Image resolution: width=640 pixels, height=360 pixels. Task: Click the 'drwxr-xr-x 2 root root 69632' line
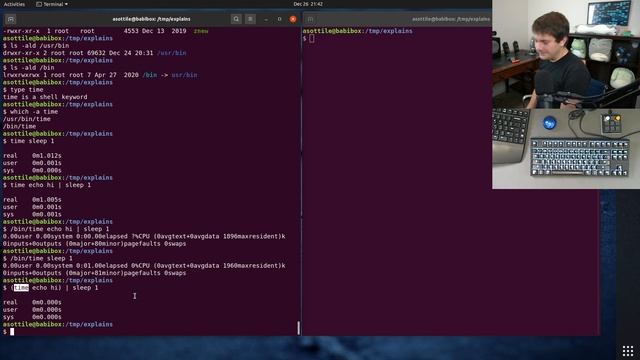click(94, 53)
